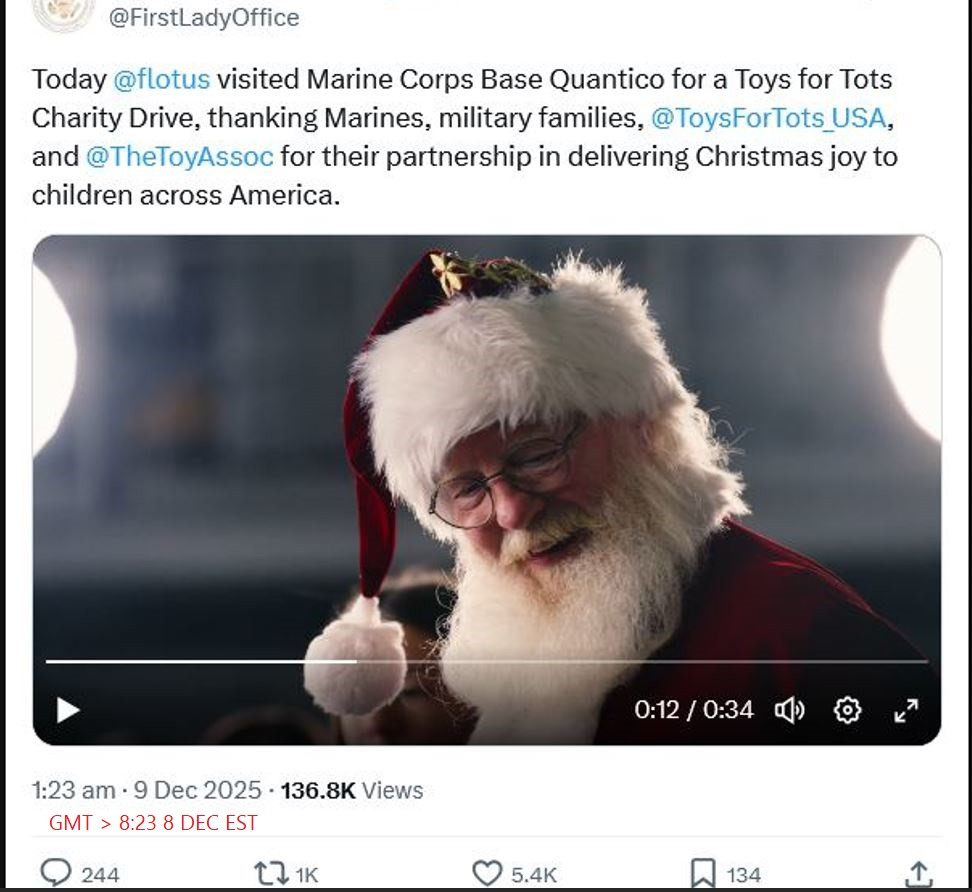Click the 0:12 / 0:34 time display
This screenshot has width=972, height=892.
coord(693,710)
